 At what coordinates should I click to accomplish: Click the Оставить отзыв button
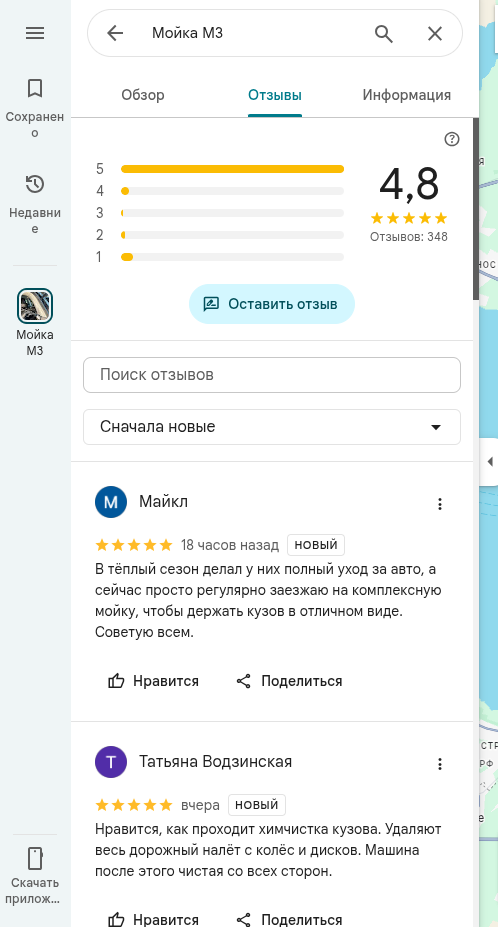coord(271,304)
